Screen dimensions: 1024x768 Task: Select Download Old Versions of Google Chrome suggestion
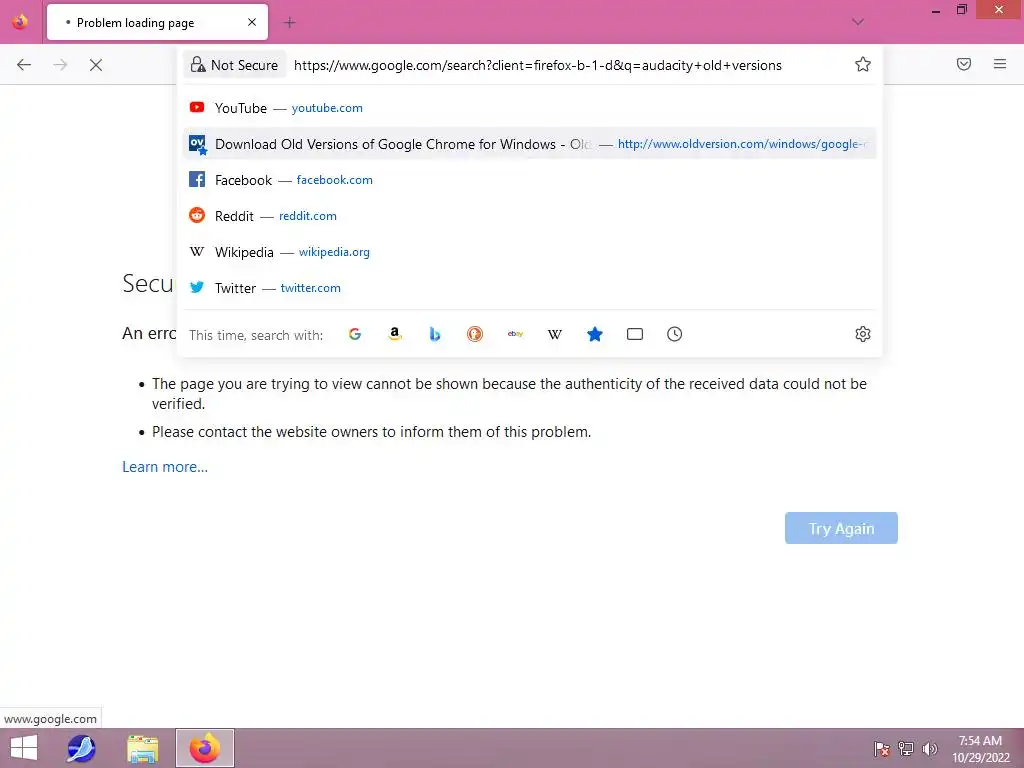(530, 144)
